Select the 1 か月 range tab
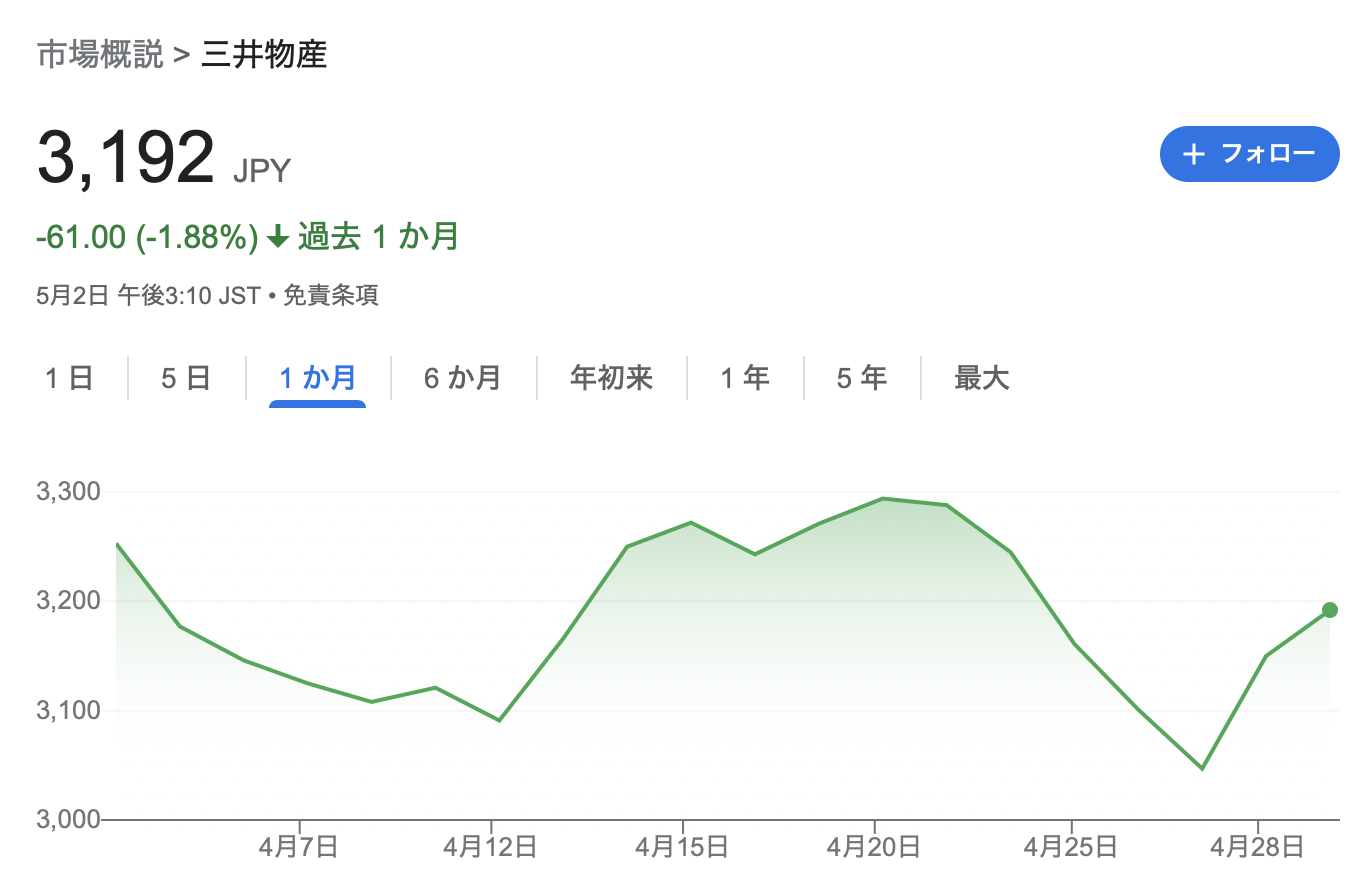 (317, 378)
